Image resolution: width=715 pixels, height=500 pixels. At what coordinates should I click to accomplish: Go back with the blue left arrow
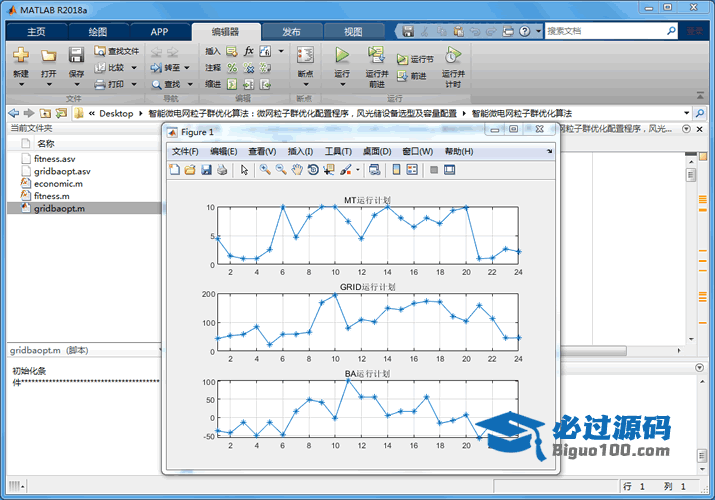14,113
